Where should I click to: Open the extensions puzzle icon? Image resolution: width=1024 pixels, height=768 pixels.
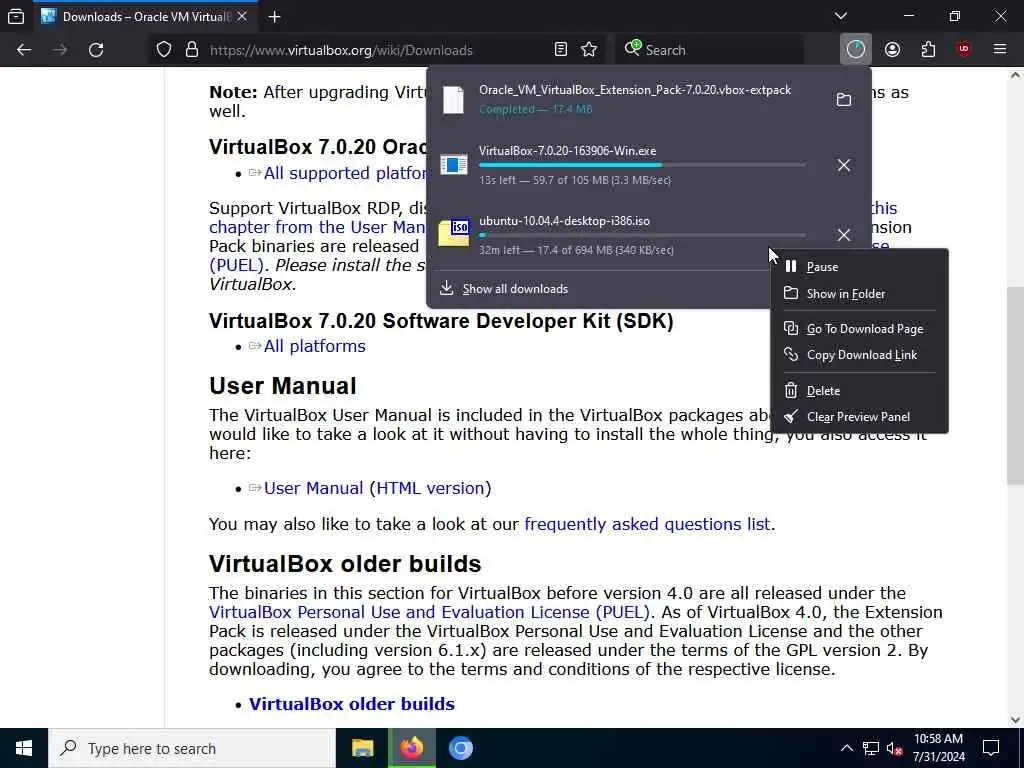pyautogui.click(x=928, y=50)
